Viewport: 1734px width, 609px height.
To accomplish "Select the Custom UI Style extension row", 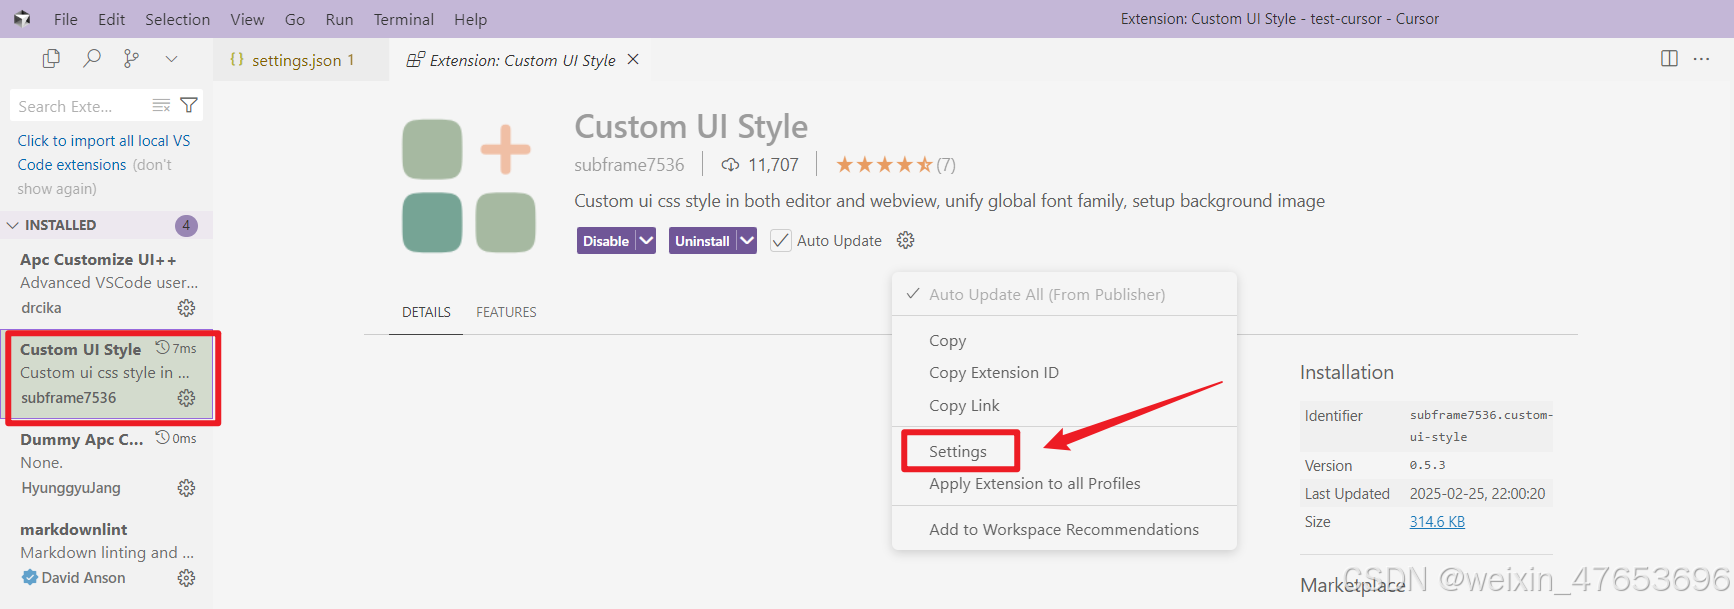I will click(107, 375).
